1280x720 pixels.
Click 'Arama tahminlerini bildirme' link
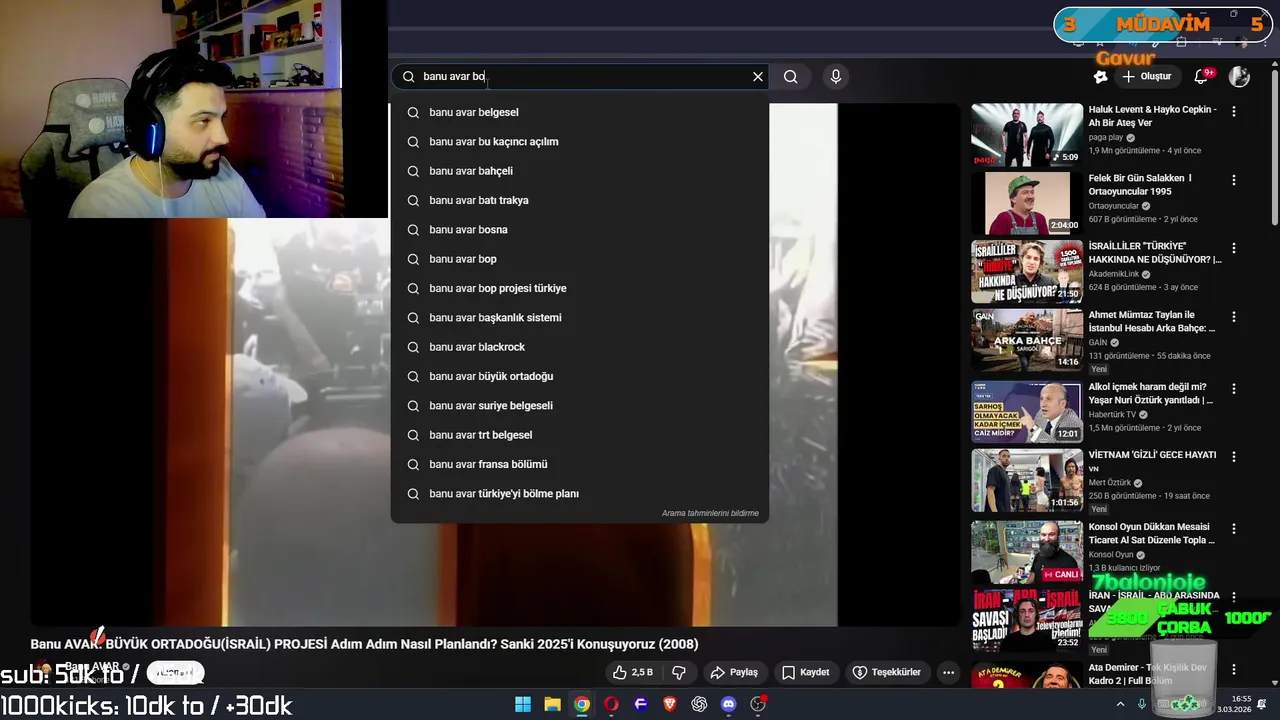pyautogui.click(x=710, y=513)
